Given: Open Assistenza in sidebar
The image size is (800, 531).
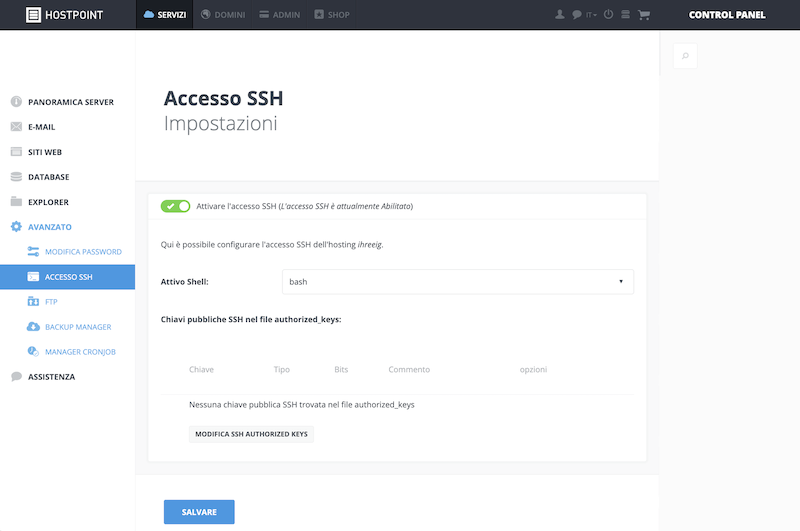Looking at the screenshot, I should (x=52, y=377).
